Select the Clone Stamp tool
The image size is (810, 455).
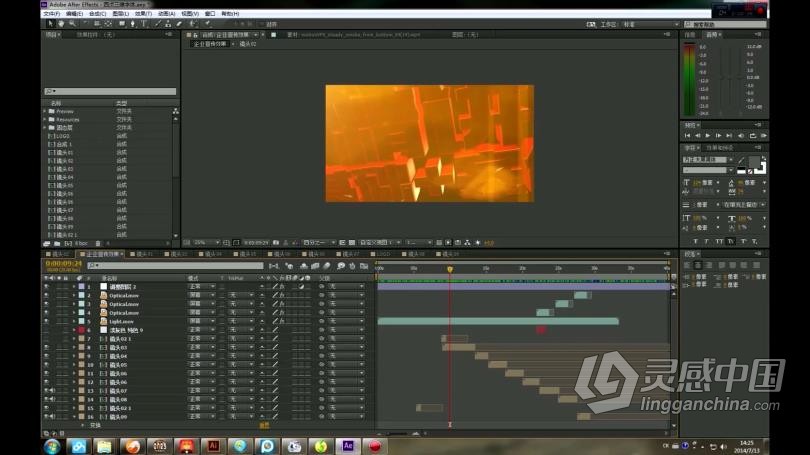(x=168, y=24)
